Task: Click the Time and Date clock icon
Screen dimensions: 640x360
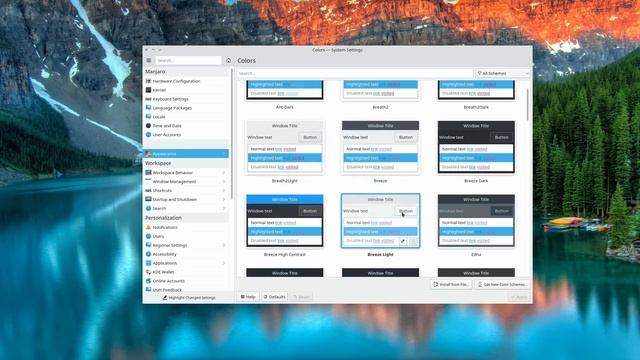Action: point(148,126)
